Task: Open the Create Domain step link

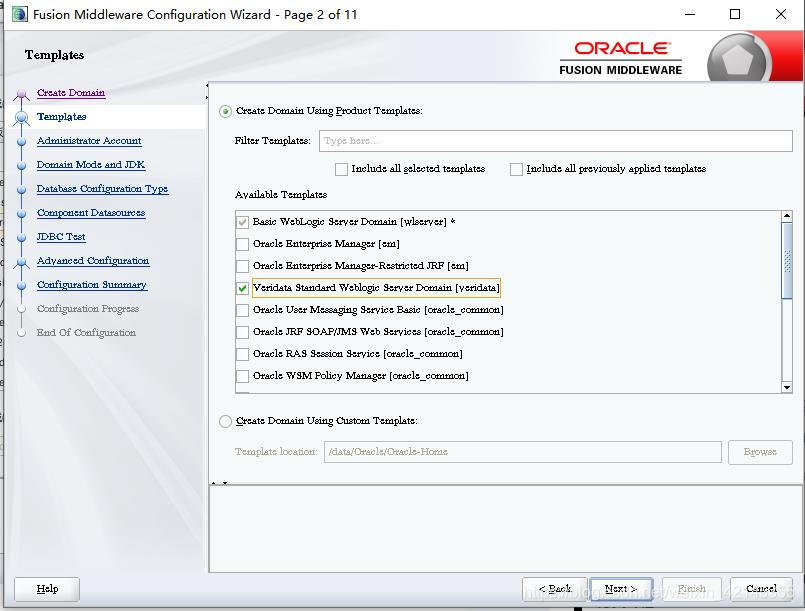Action: coord(71,92)
